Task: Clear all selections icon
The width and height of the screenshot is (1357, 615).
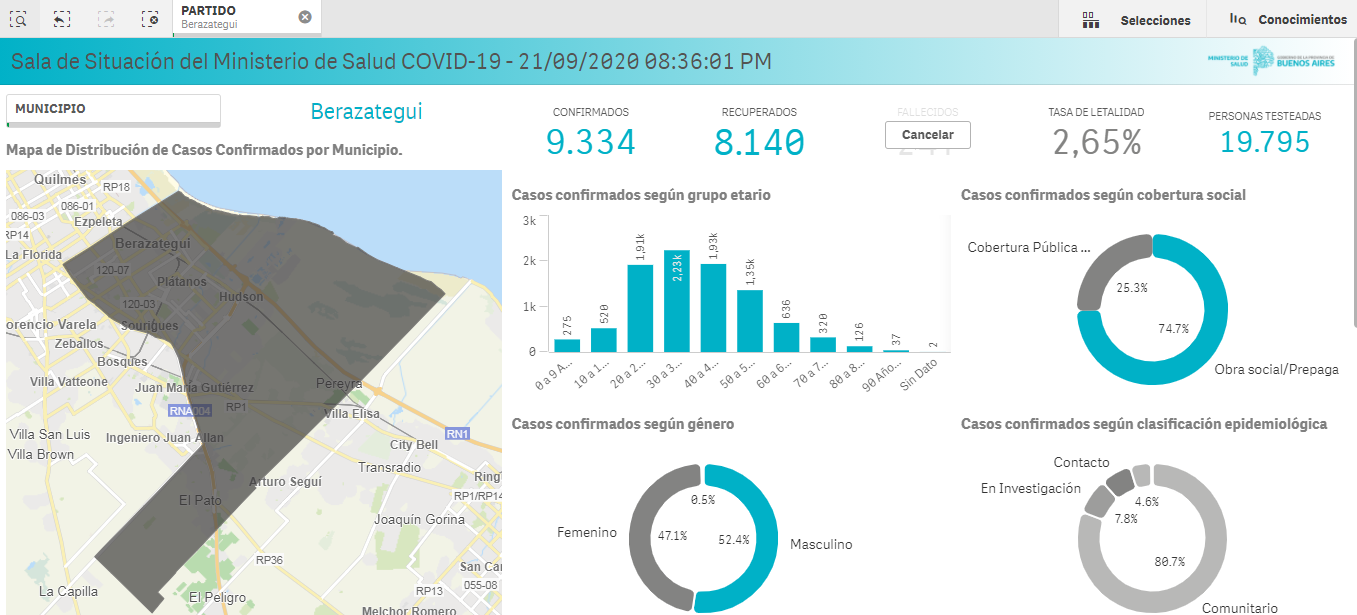Action: [x=150, y=19]
